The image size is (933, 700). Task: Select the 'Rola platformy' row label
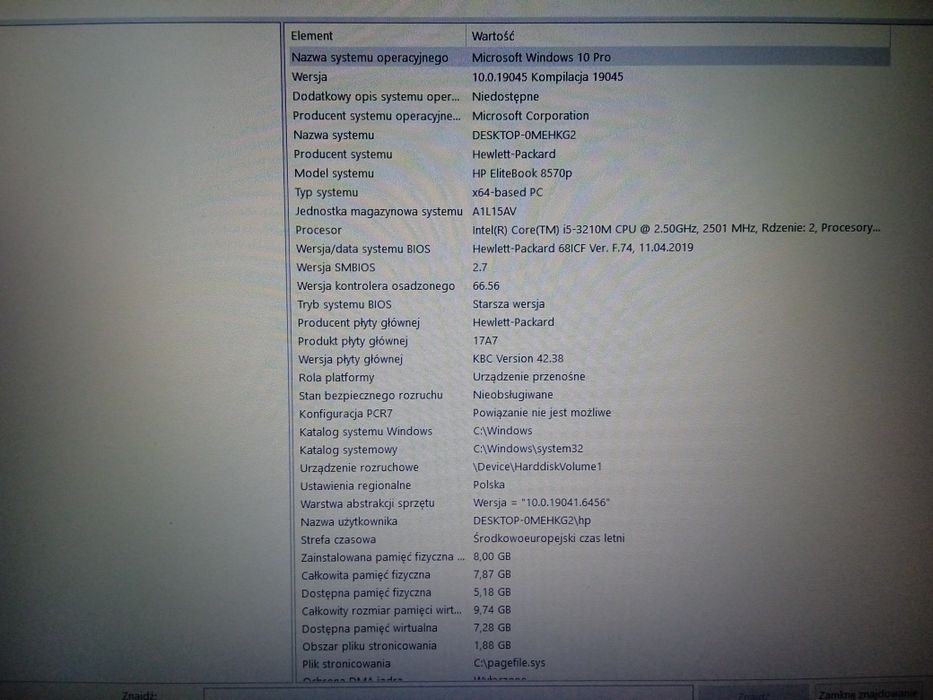pyautogui.click(x=336, y=377)
